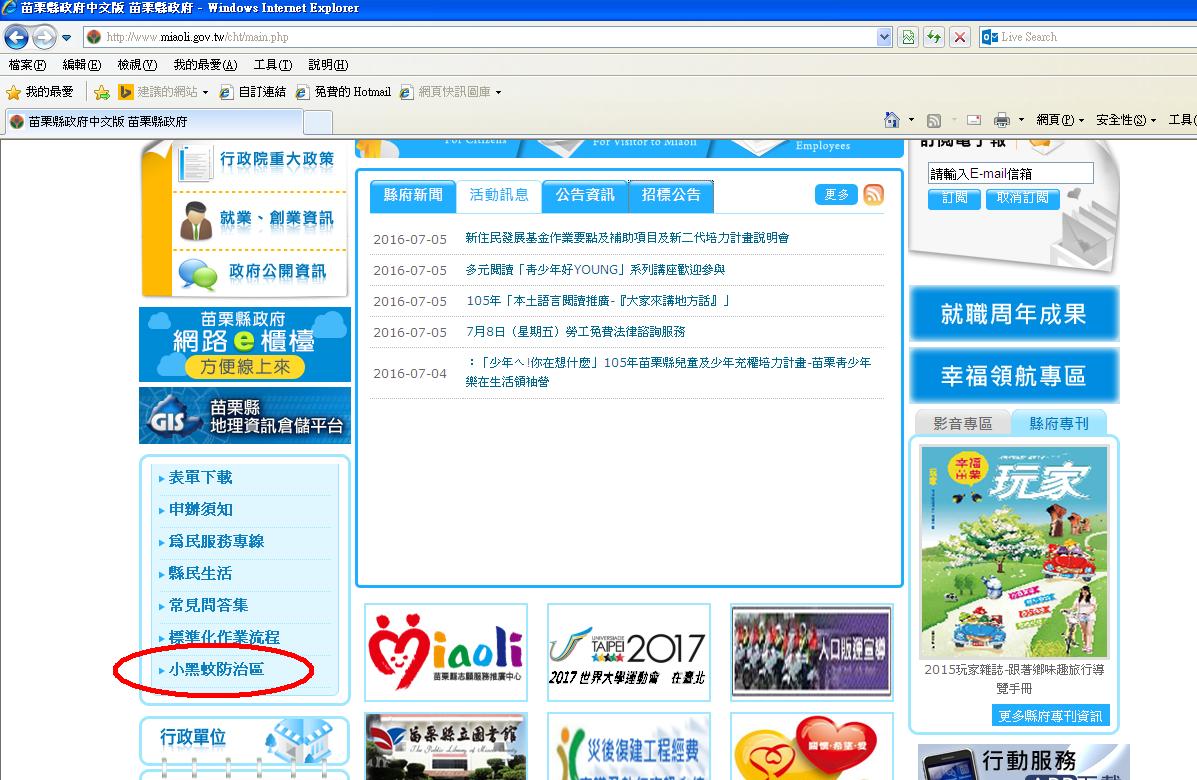The width and height of the screenshot is (1197, 780).
Task: Open the 安全性(S) dropdown menu
Action: 1125,120
